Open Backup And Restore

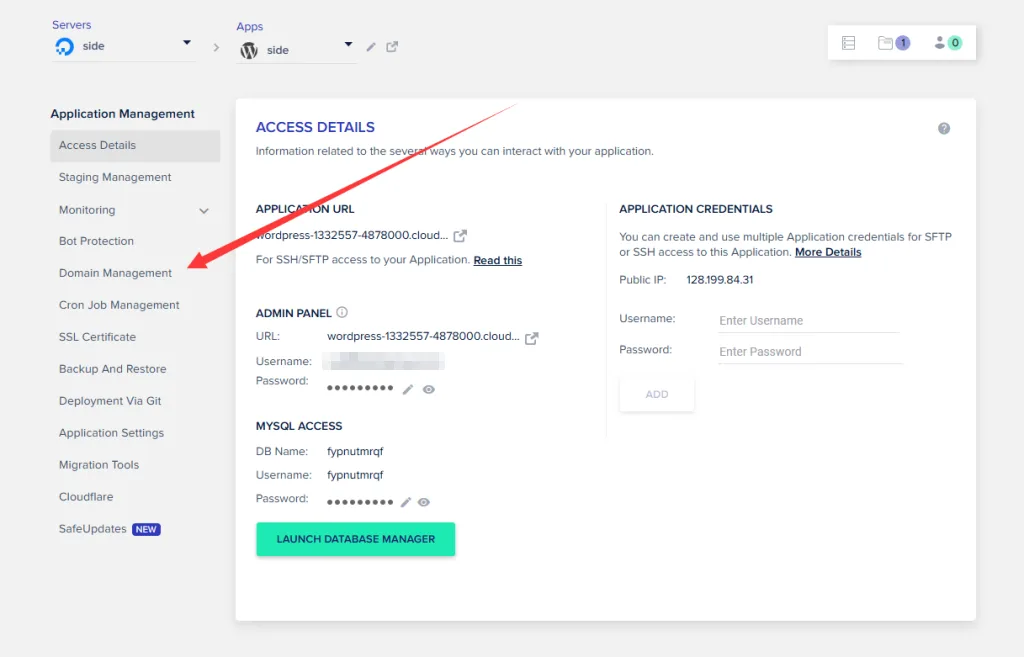pos(112,370)
